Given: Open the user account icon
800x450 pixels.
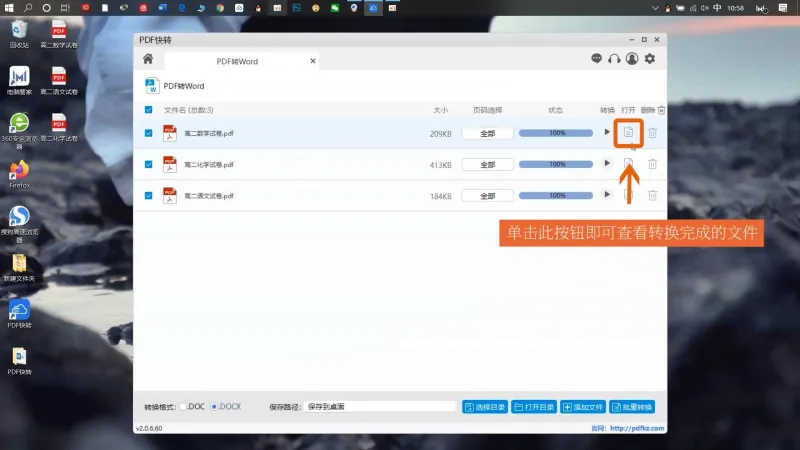Looking at the screenshot, I should point(632,59).
